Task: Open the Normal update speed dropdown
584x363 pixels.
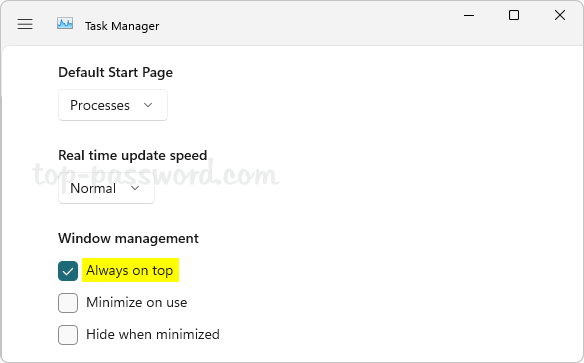Action: [x=106, y=188]
